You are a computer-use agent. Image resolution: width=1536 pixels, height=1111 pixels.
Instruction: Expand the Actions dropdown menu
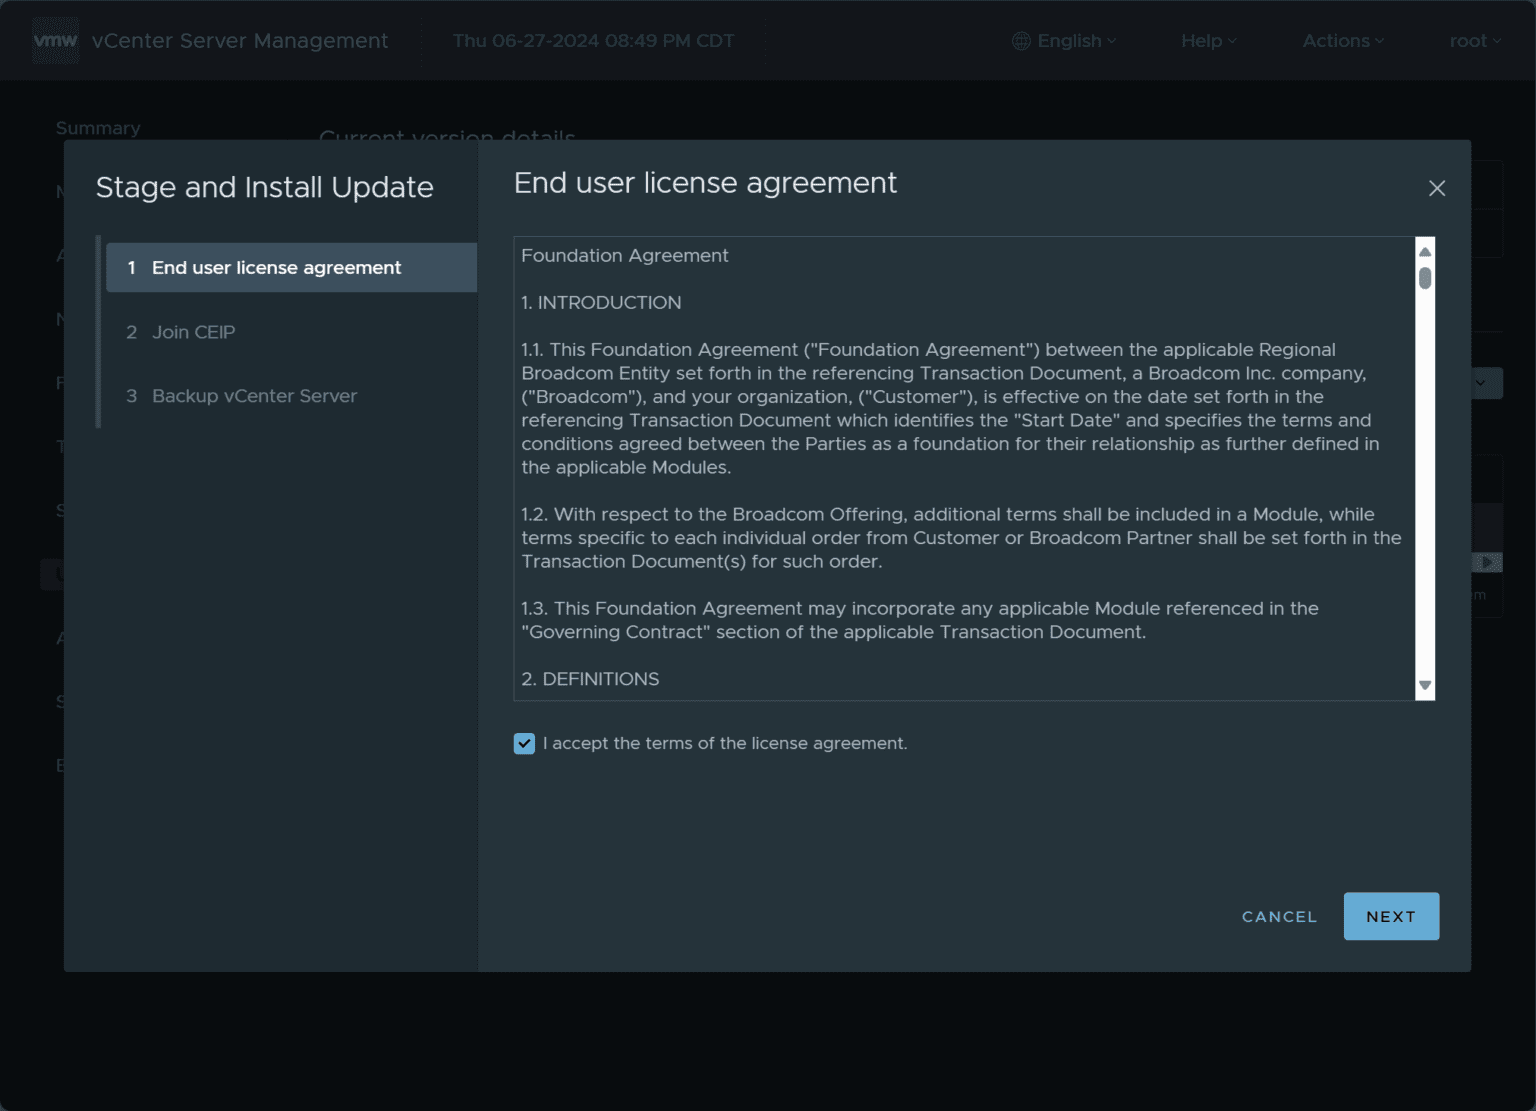(x=1342, y=41)
